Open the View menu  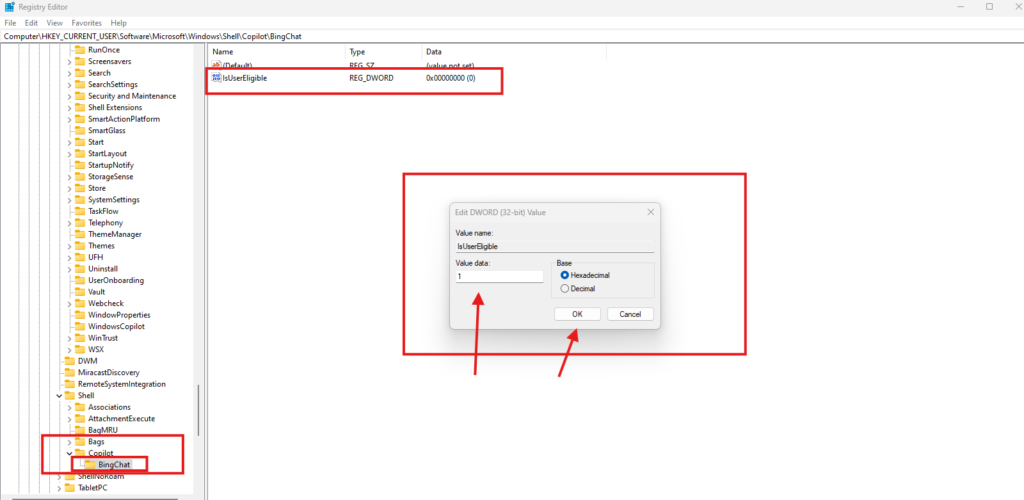(x=55, y=23)
